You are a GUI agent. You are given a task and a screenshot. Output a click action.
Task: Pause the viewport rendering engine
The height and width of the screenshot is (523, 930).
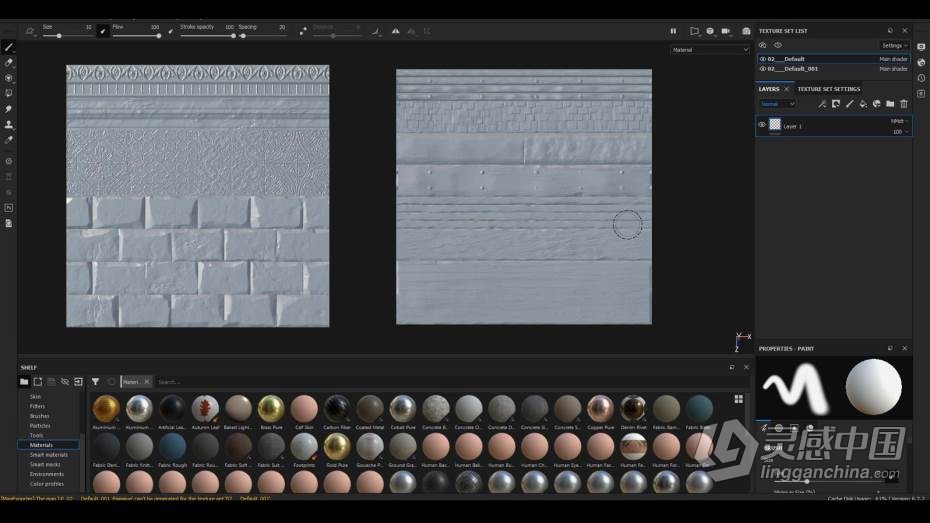[673, 31]
